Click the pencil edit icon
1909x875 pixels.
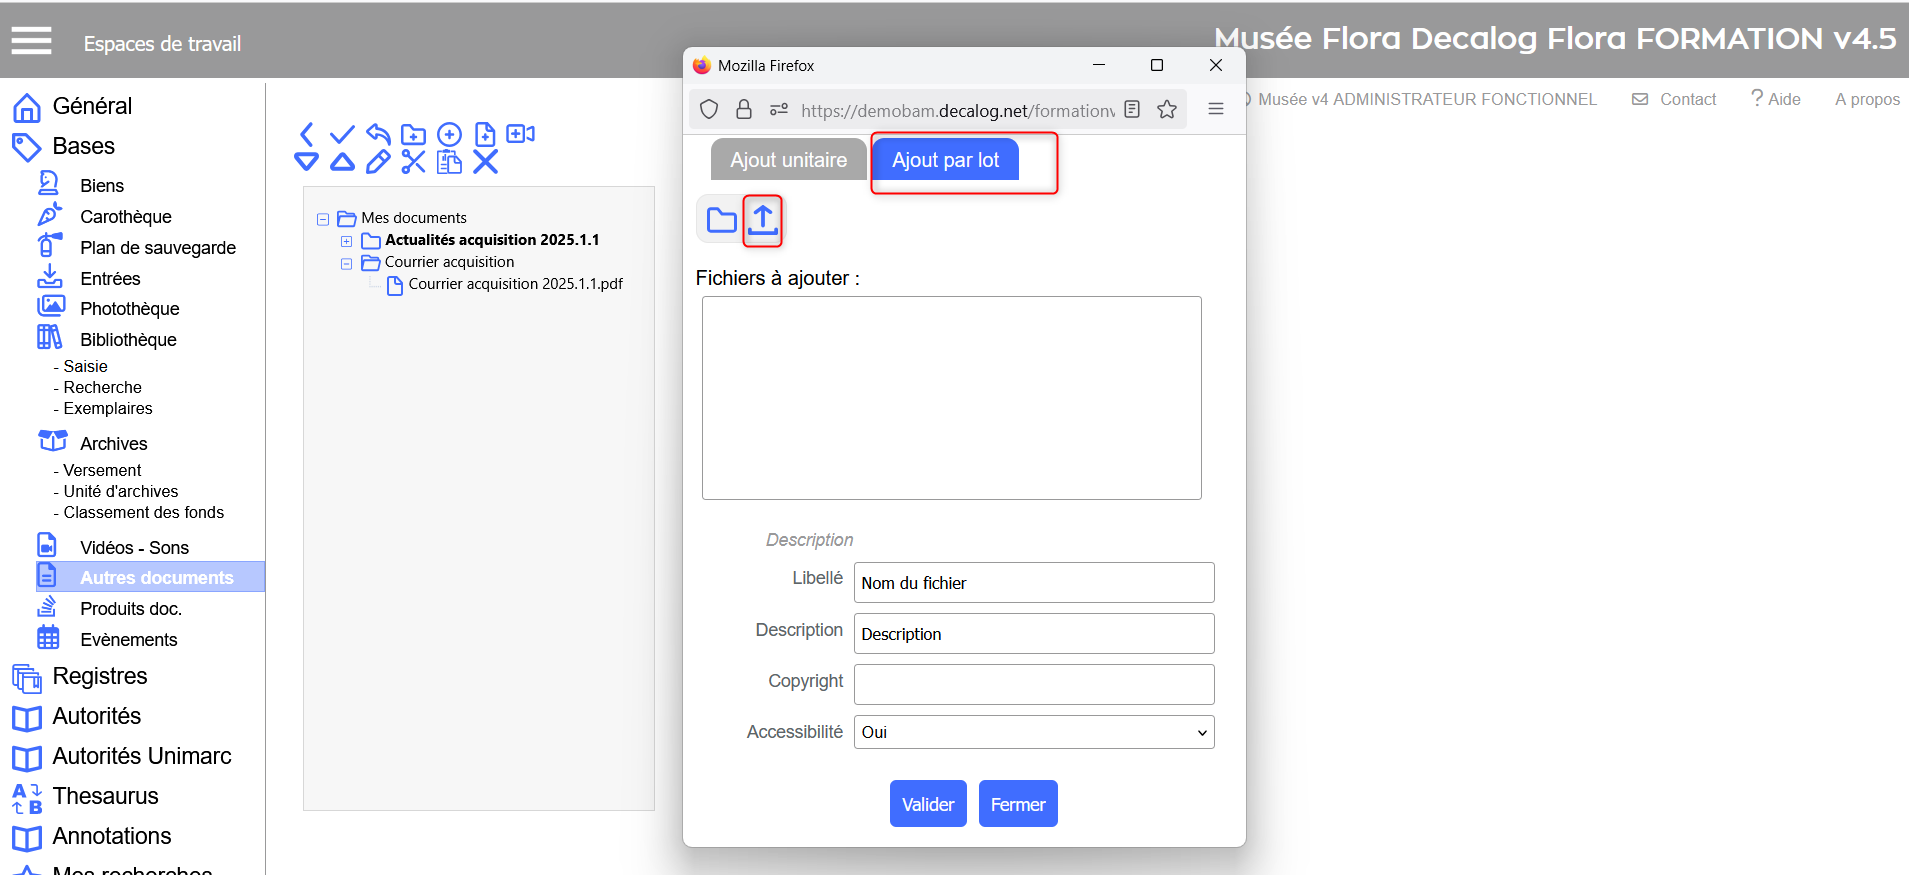coord(378,162)
